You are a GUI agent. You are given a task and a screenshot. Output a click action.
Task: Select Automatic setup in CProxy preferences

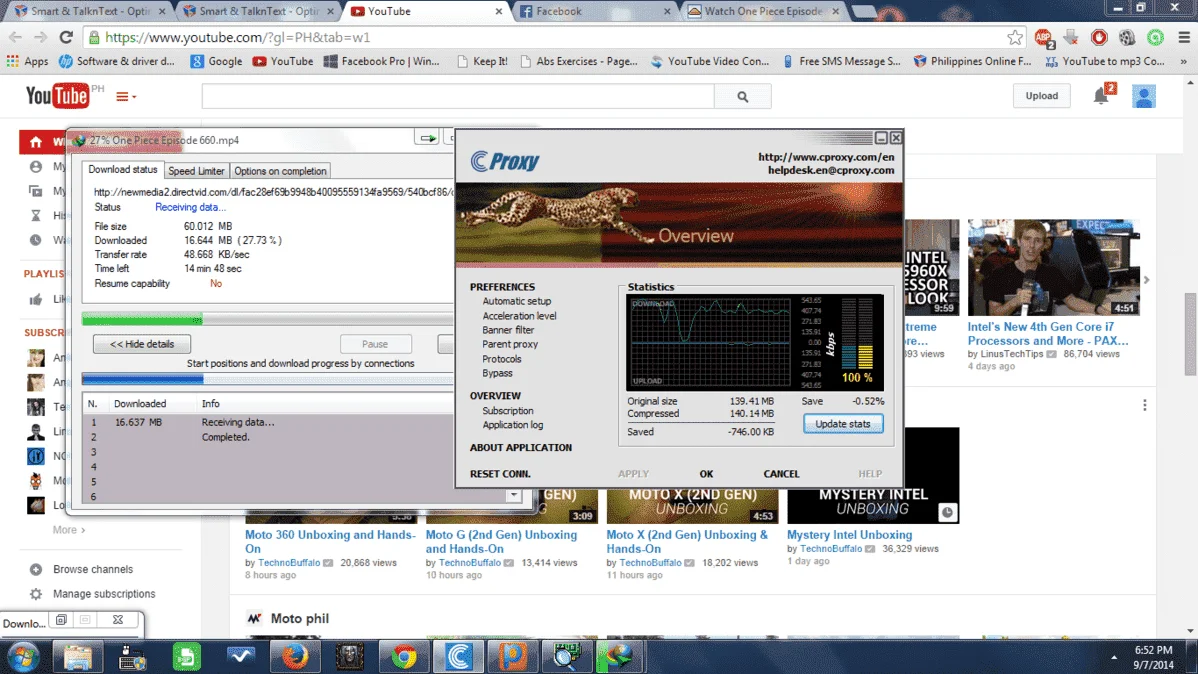tap(516, 301)
